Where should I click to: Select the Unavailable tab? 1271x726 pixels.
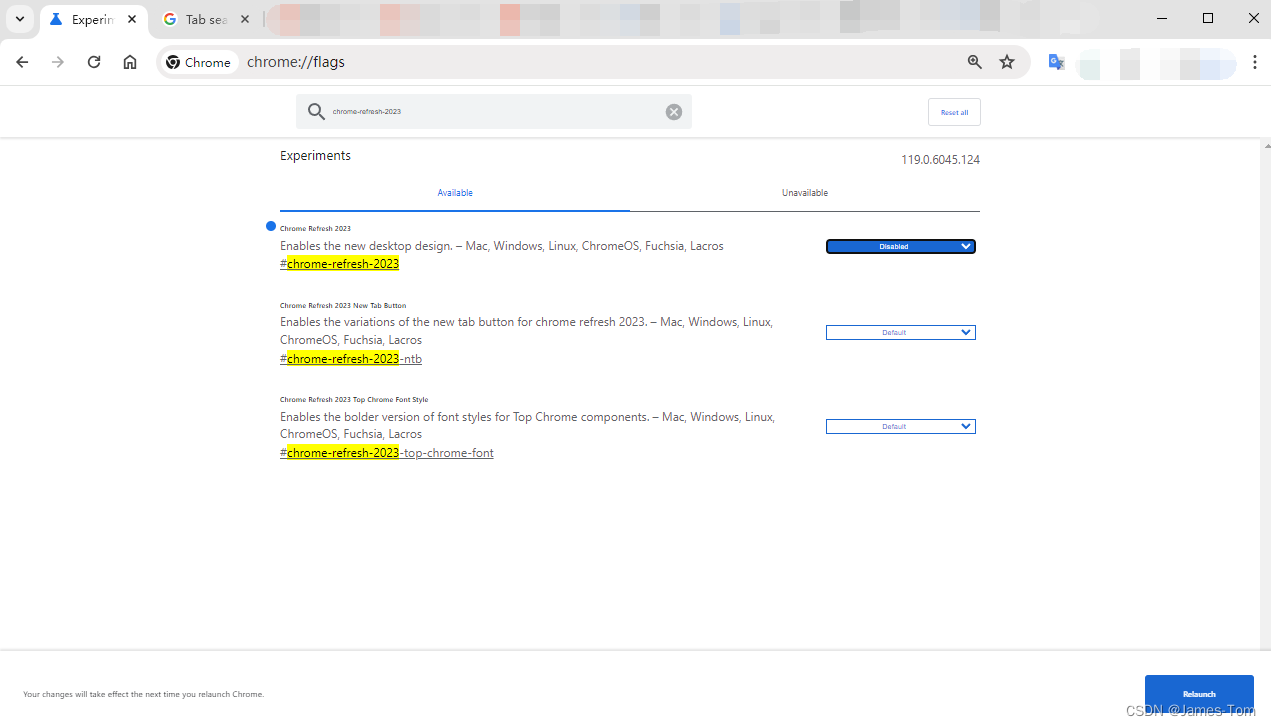(805, 193)
